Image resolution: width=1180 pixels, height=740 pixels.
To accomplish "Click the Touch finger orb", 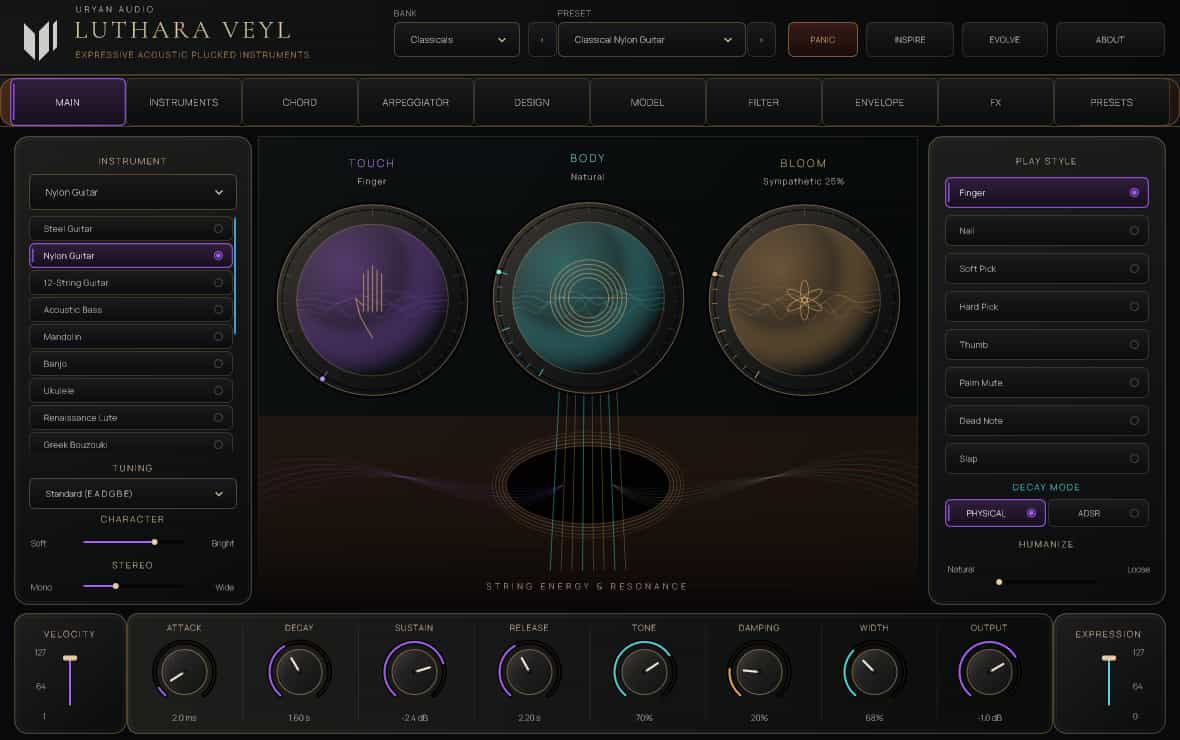I will point(372,300).
